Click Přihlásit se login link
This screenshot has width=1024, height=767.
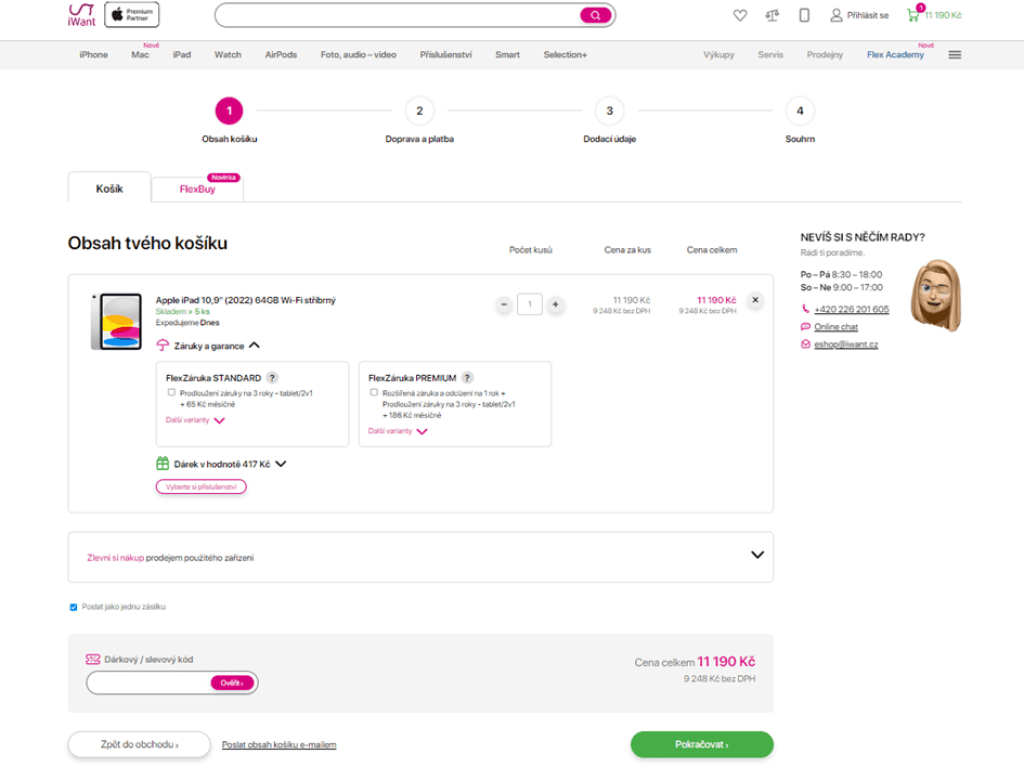click(x=868, y=15)
